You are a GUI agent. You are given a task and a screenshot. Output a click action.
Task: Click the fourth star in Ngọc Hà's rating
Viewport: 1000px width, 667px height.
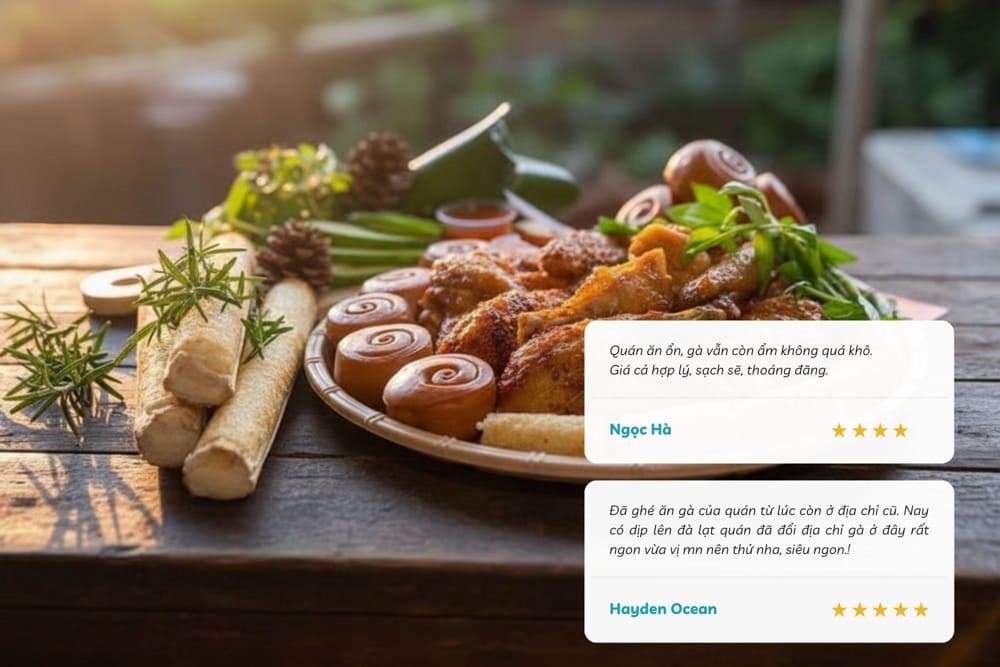pyautogui.click(x=901, y=430)
